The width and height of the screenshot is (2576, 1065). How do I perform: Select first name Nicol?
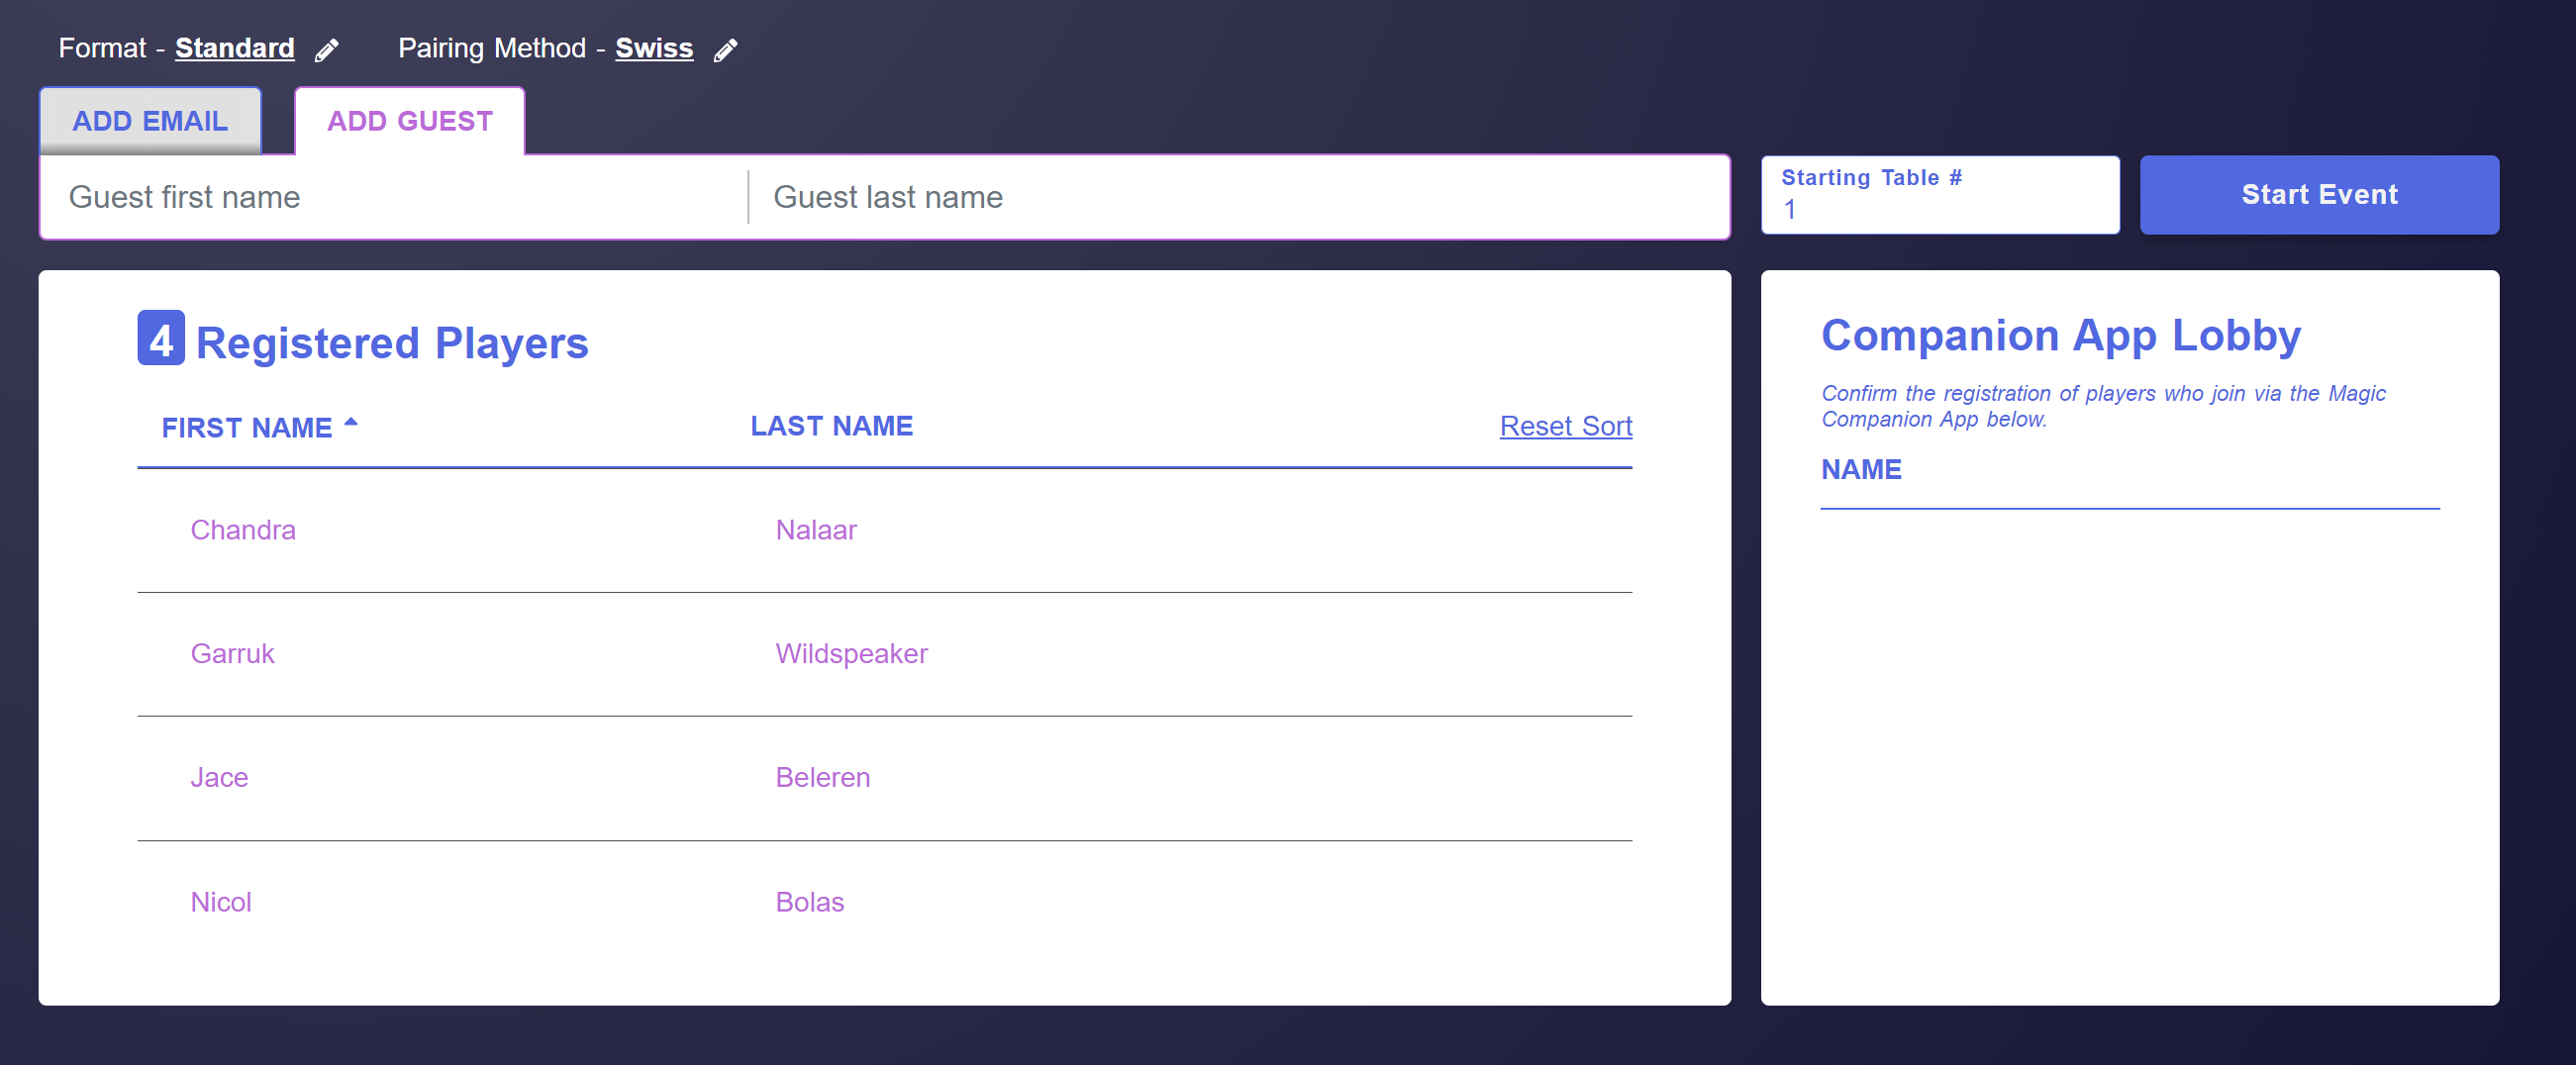(x=221, y=902)
